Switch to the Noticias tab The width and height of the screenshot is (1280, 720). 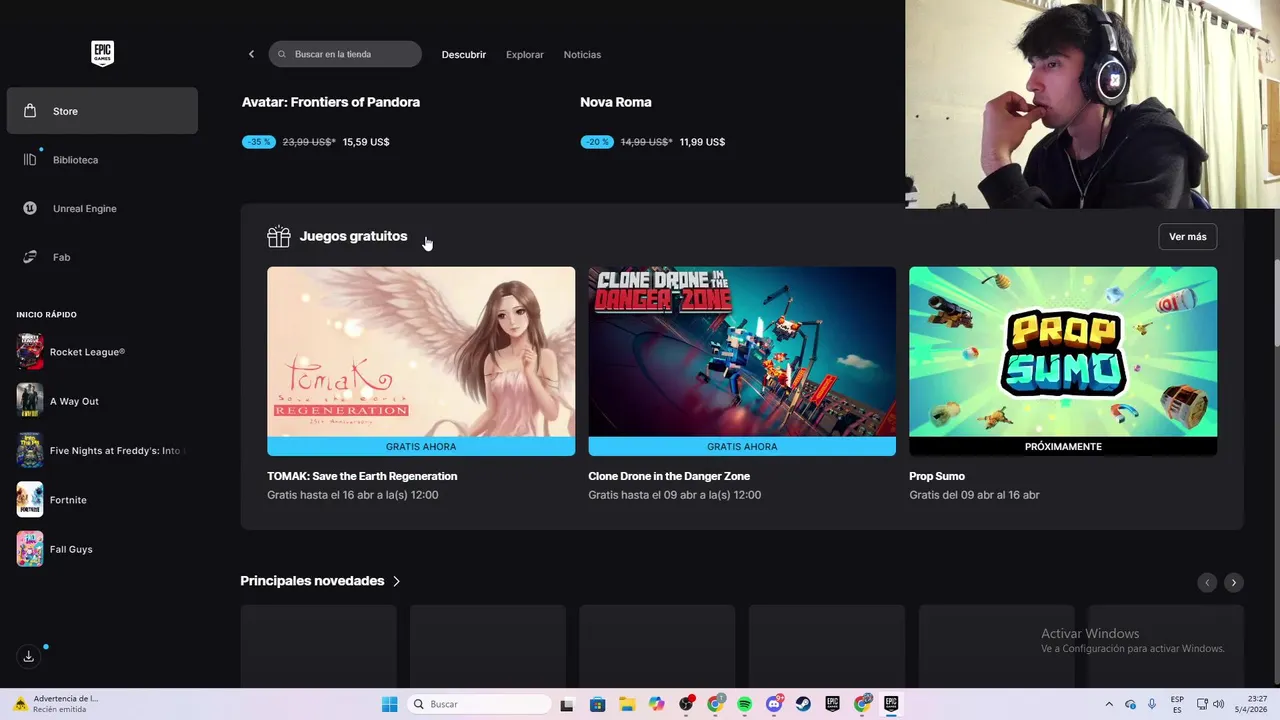(582, 55)
